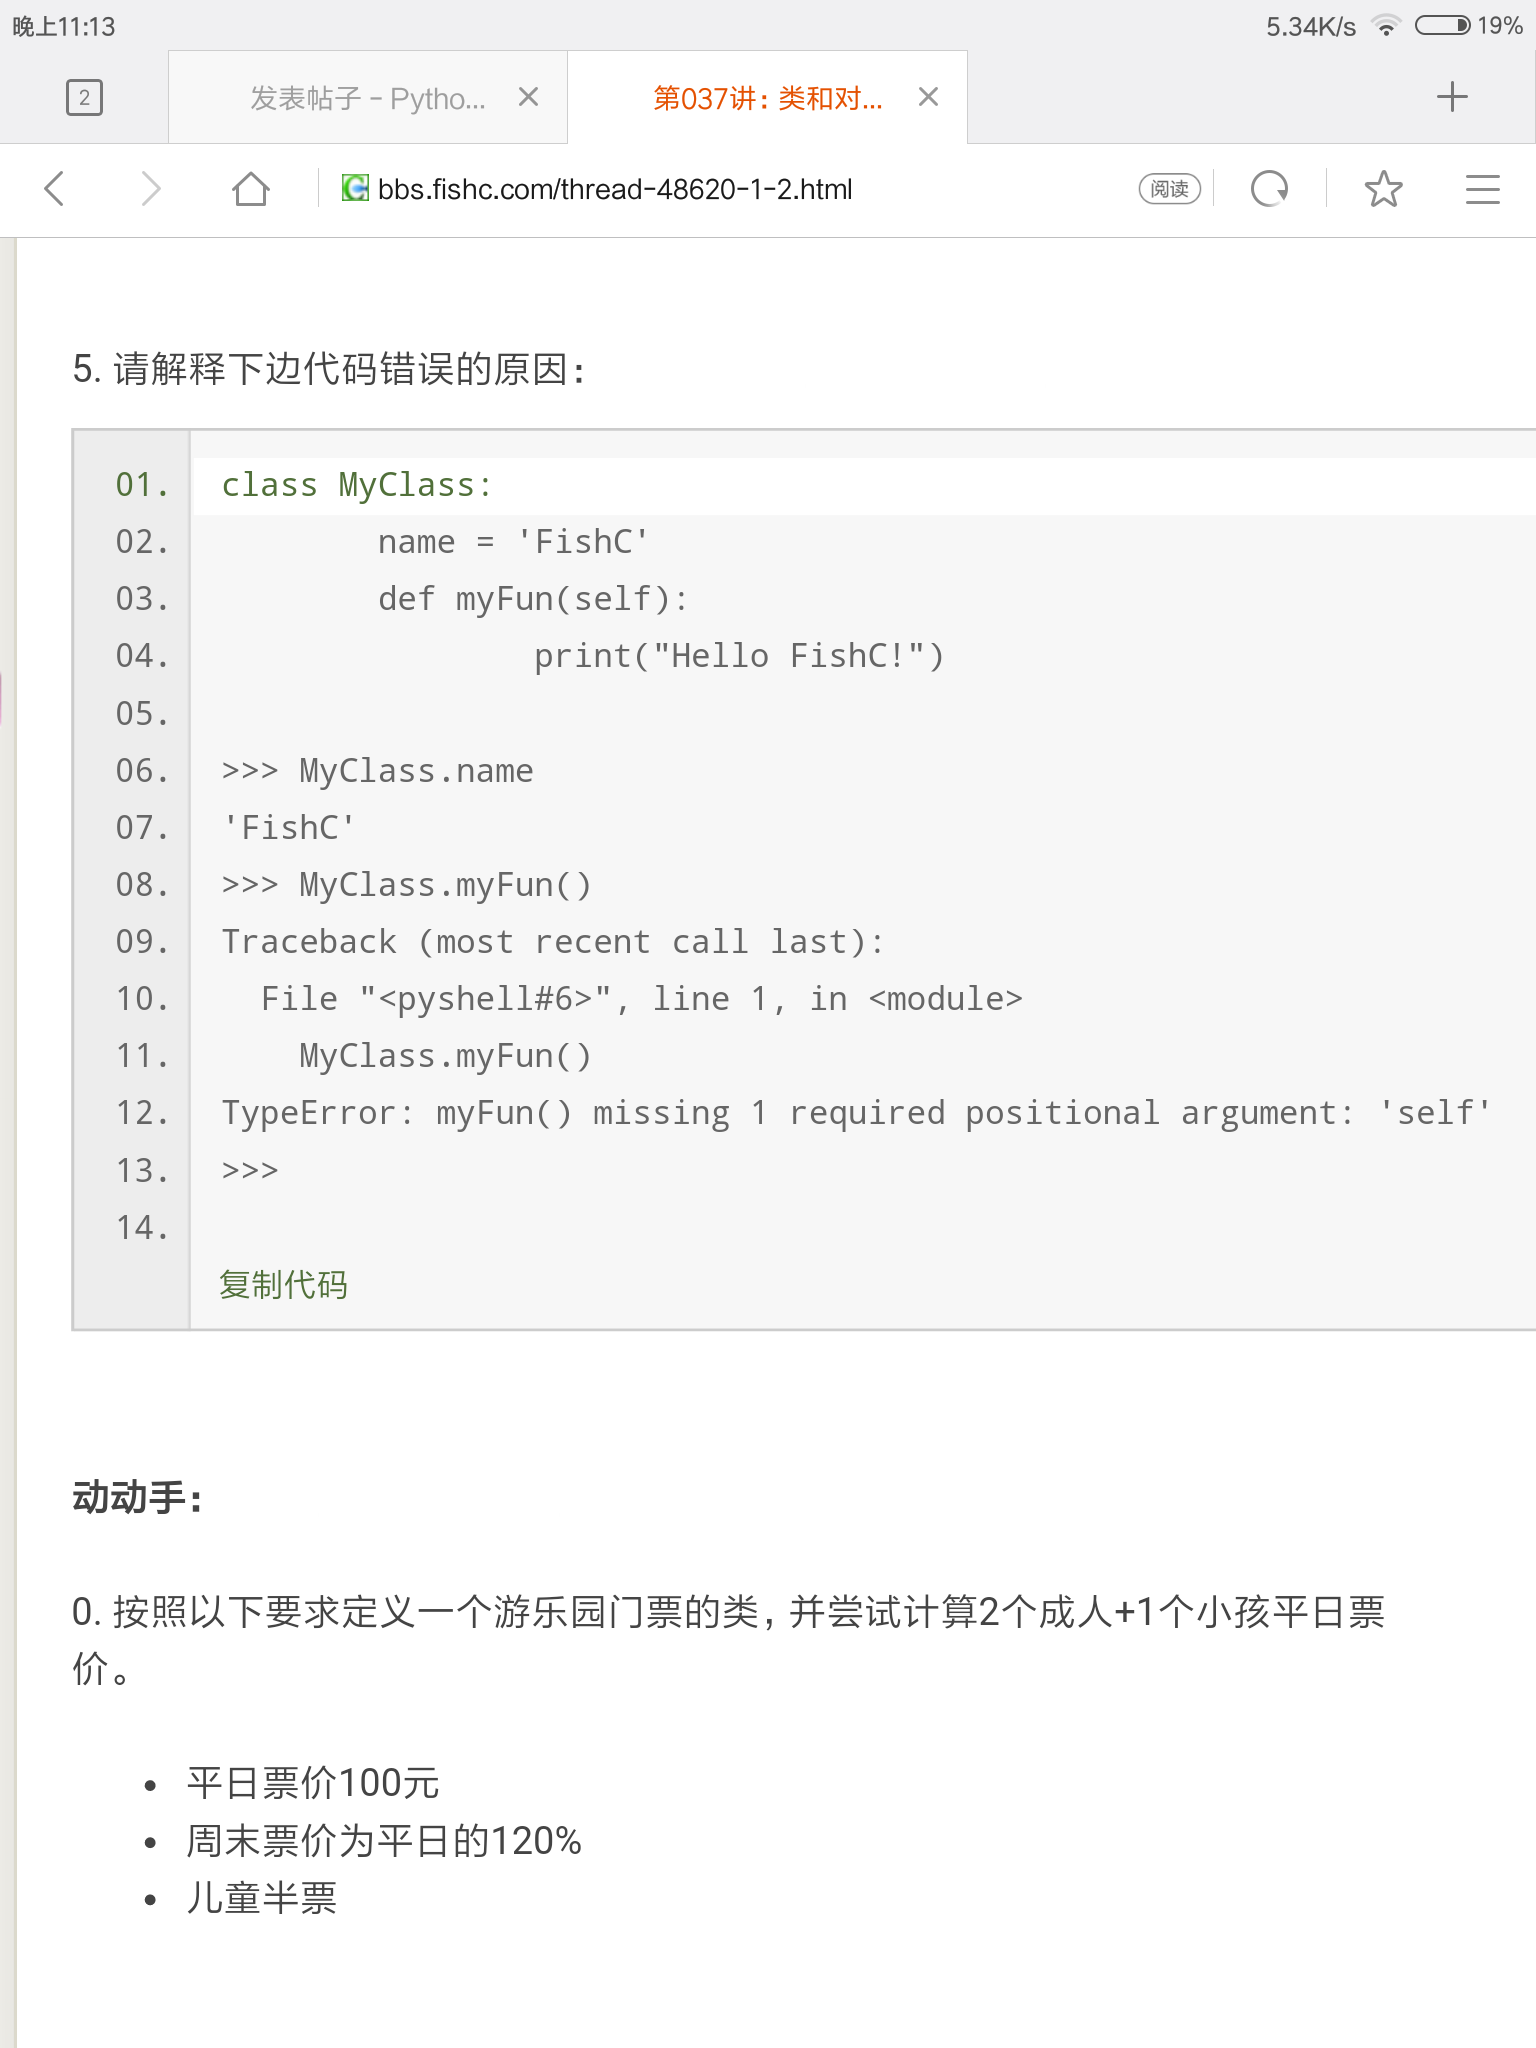Toggle reading mode (阅读)
The width and height of the screenshot is (1536, 2048).
pyautogui.click(x=1169, y=189)
